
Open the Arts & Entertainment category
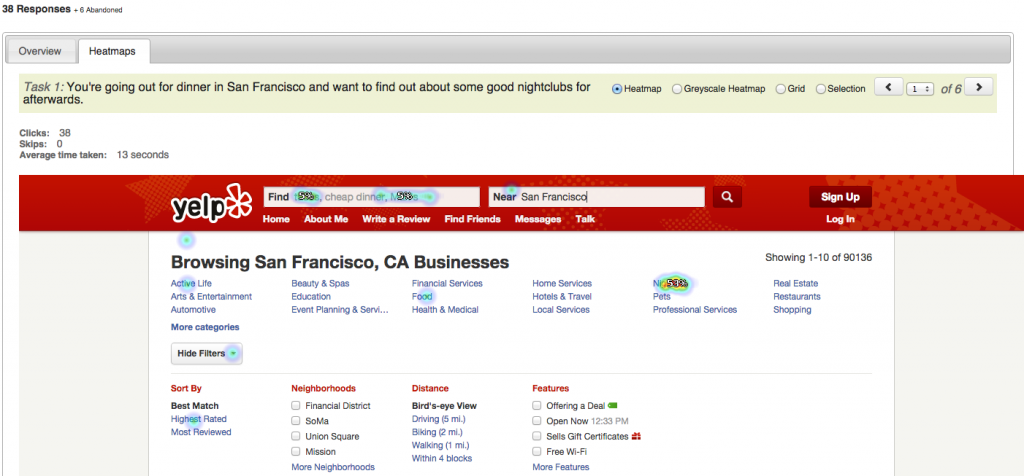211,296
